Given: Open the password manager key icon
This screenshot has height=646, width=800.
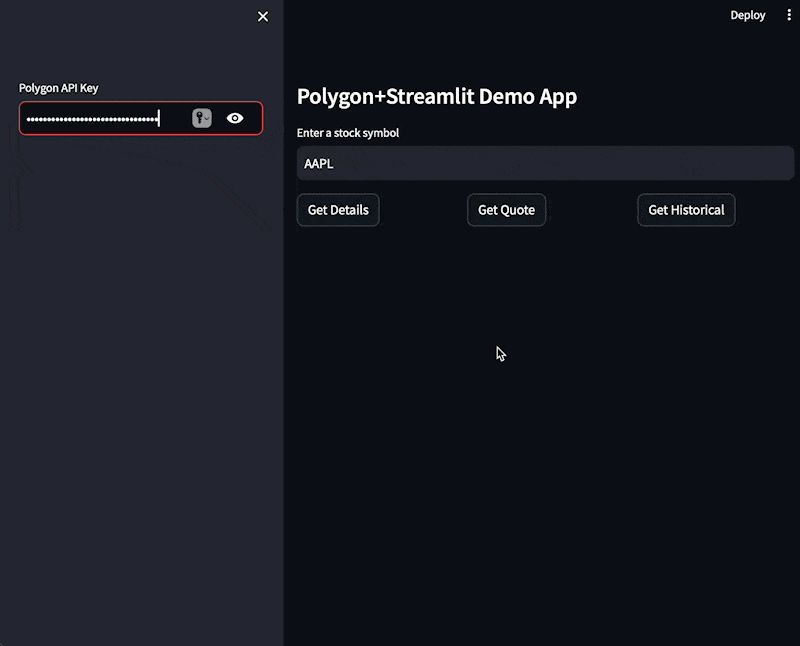Looking at the screenshot, I should coord(199,118).
